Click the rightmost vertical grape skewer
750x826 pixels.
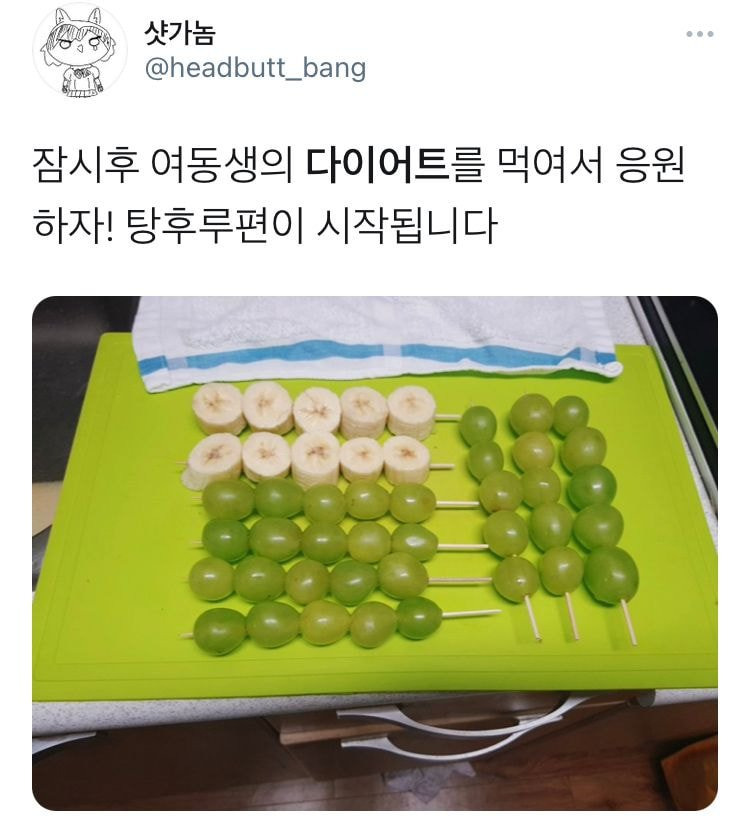coord(598,519)
